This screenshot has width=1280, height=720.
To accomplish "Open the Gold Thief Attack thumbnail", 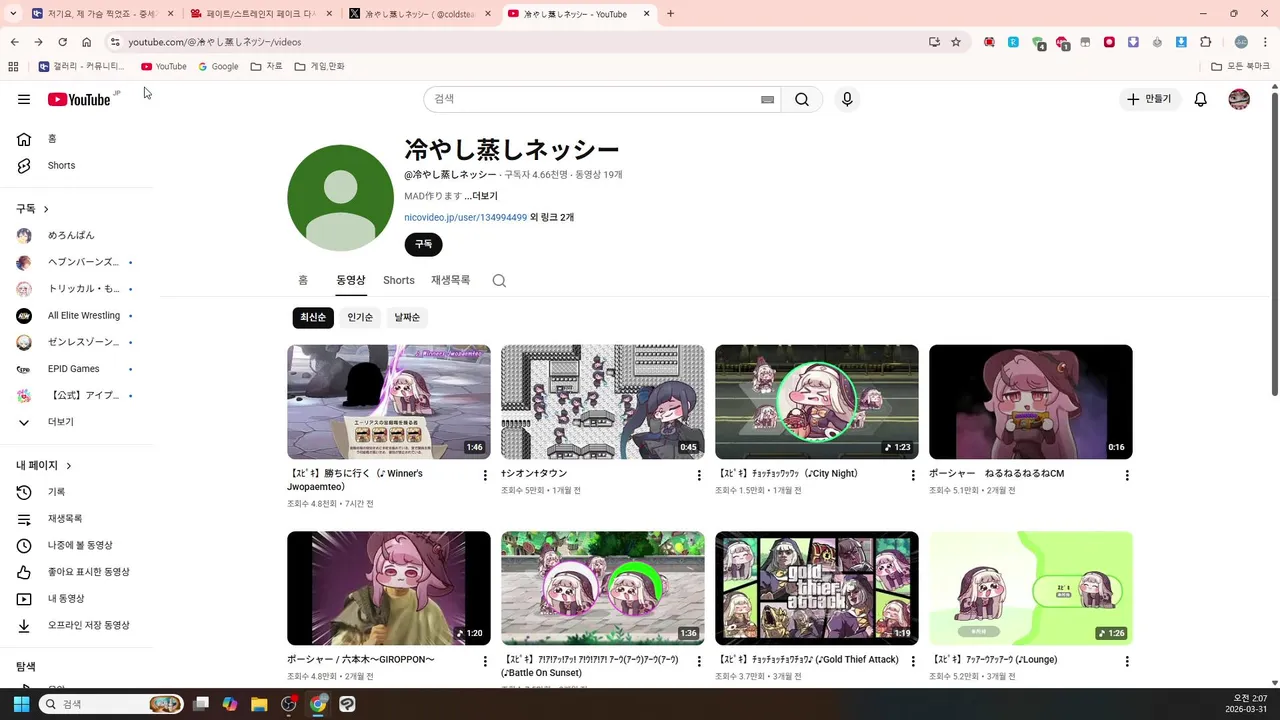I will [816, 588].
